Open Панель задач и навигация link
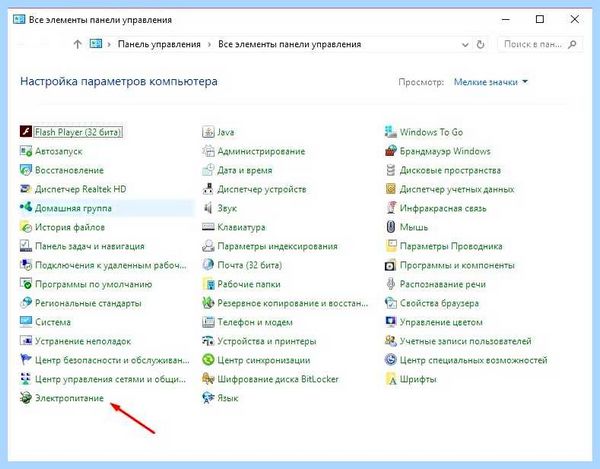 coord(90,246)
